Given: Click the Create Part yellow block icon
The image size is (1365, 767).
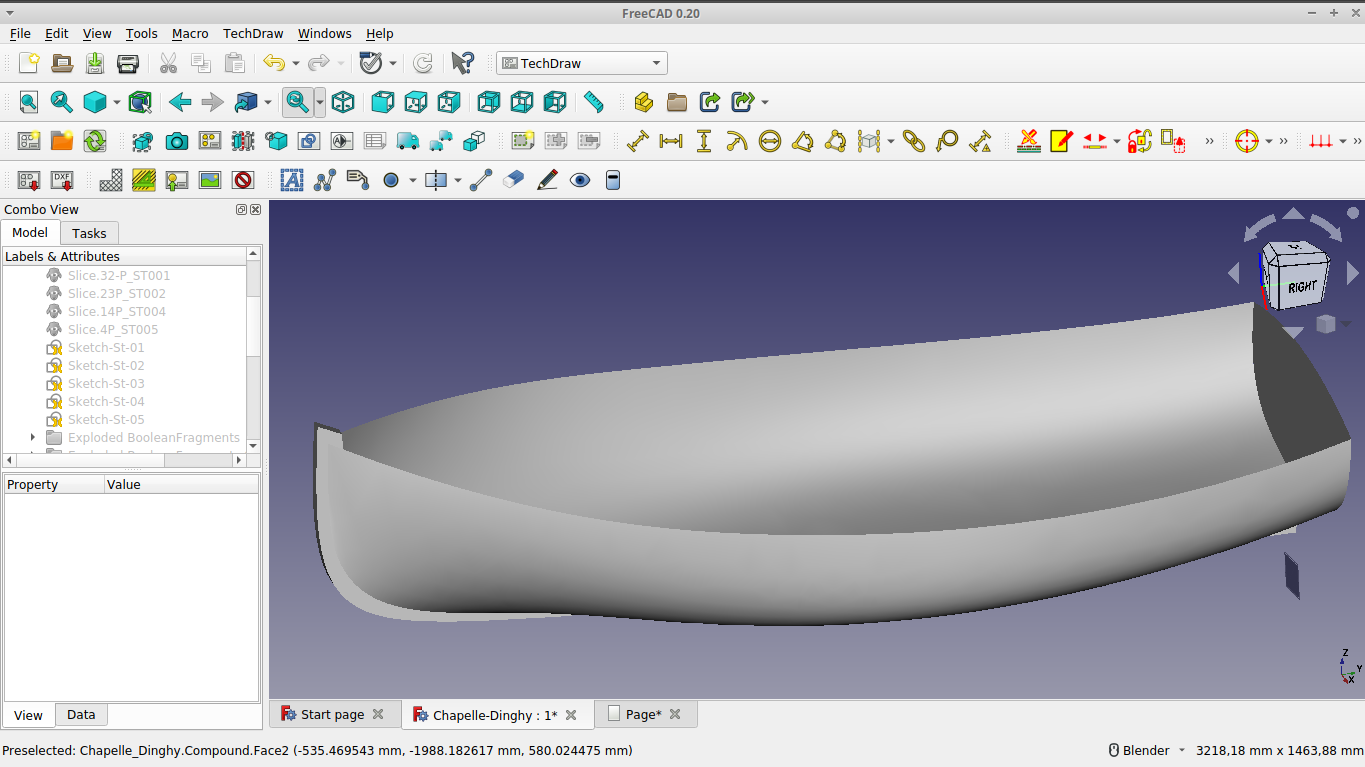Looking at the screenshot, I should (x=644, y=102).
